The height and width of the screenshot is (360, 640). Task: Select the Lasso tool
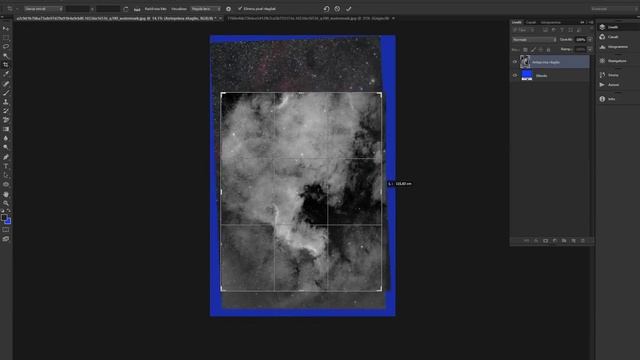click(6, 47)
